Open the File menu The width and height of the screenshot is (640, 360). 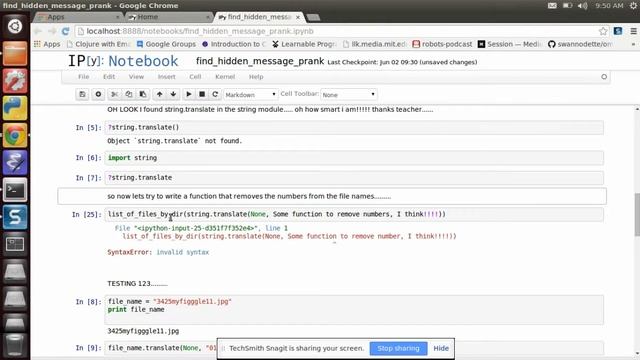click(84, 77)
